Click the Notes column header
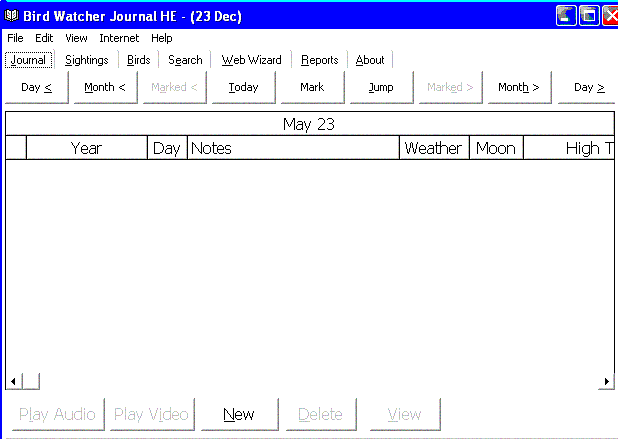Viewport: 618px width, 439px height. [293, 148]
